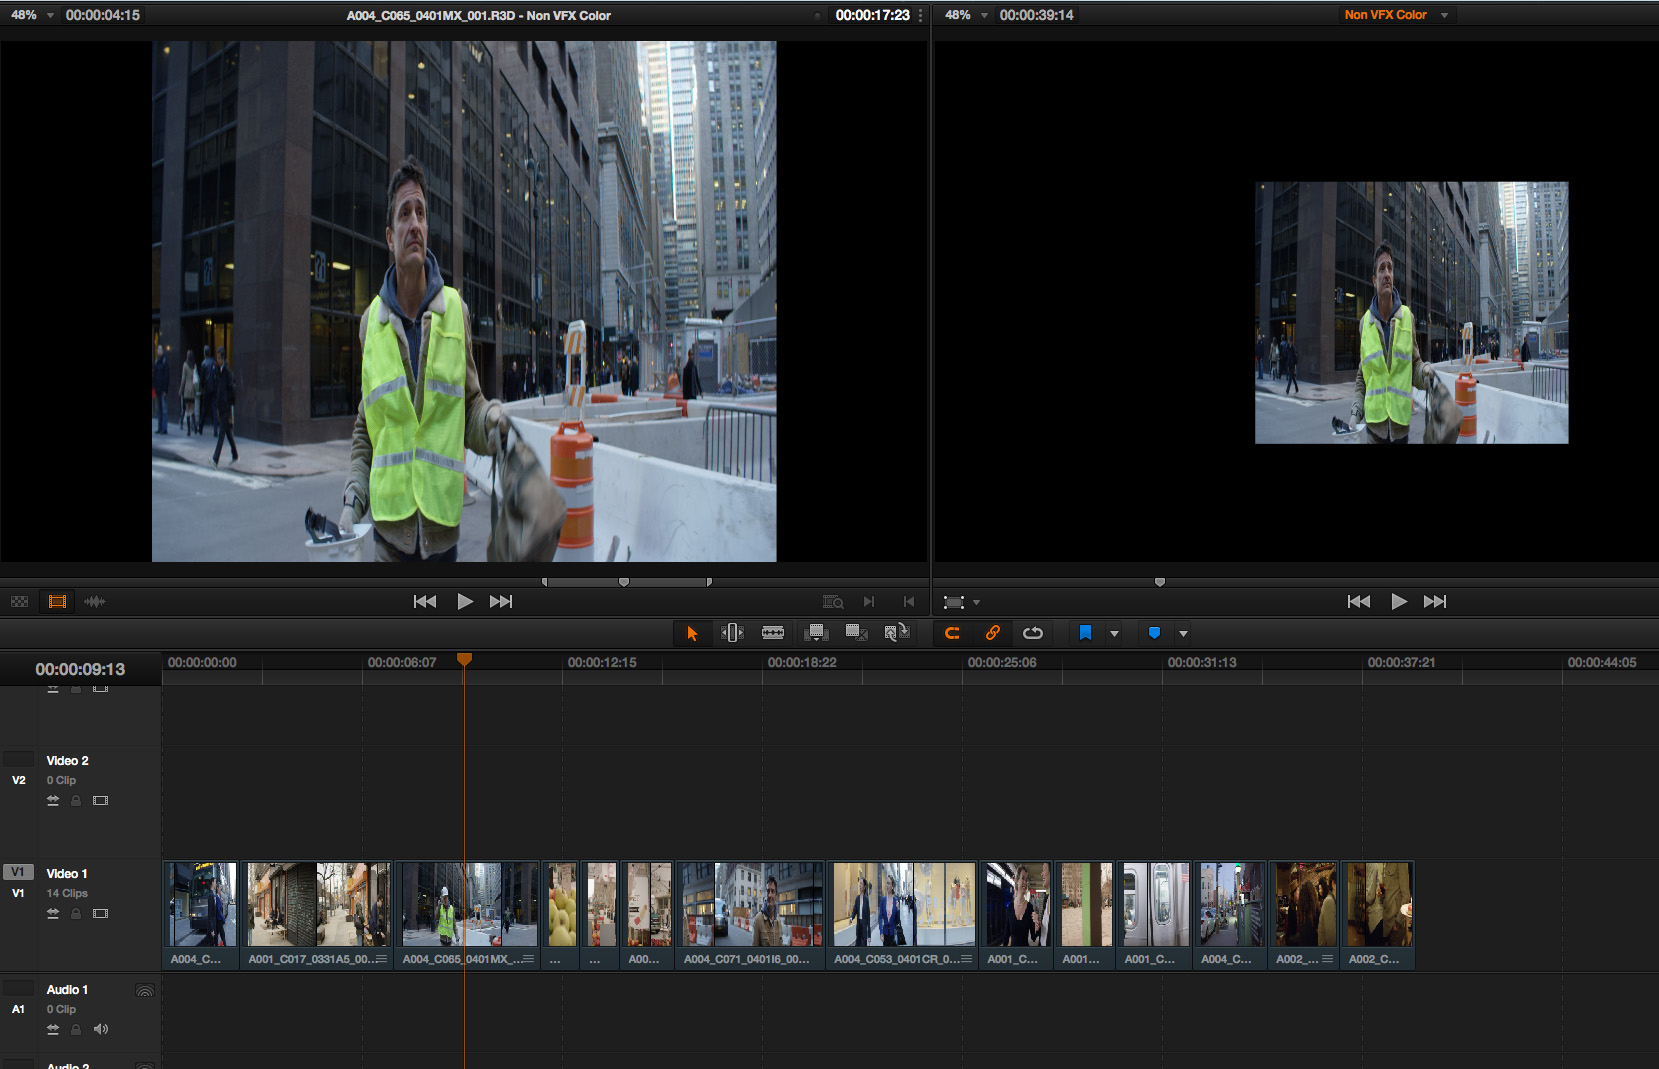Click the Insert clip edit icon
The image size is (1659, 1069).
pos(816,633)
